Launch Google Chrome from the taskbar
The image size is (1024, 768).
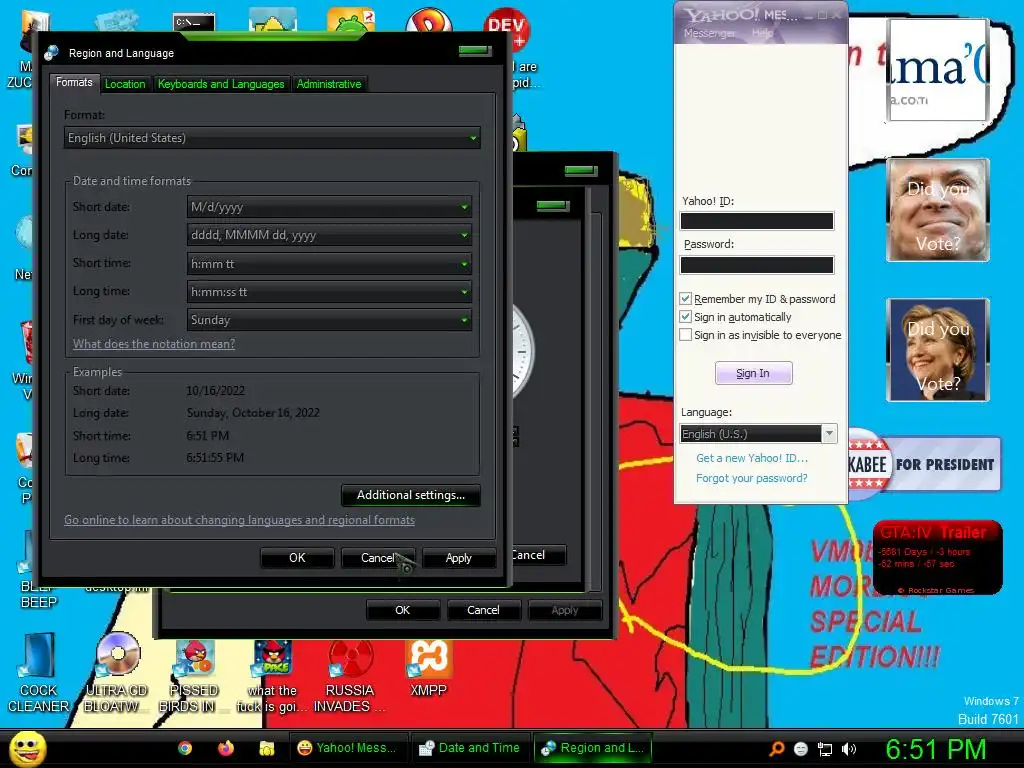[x=185, y=748]
